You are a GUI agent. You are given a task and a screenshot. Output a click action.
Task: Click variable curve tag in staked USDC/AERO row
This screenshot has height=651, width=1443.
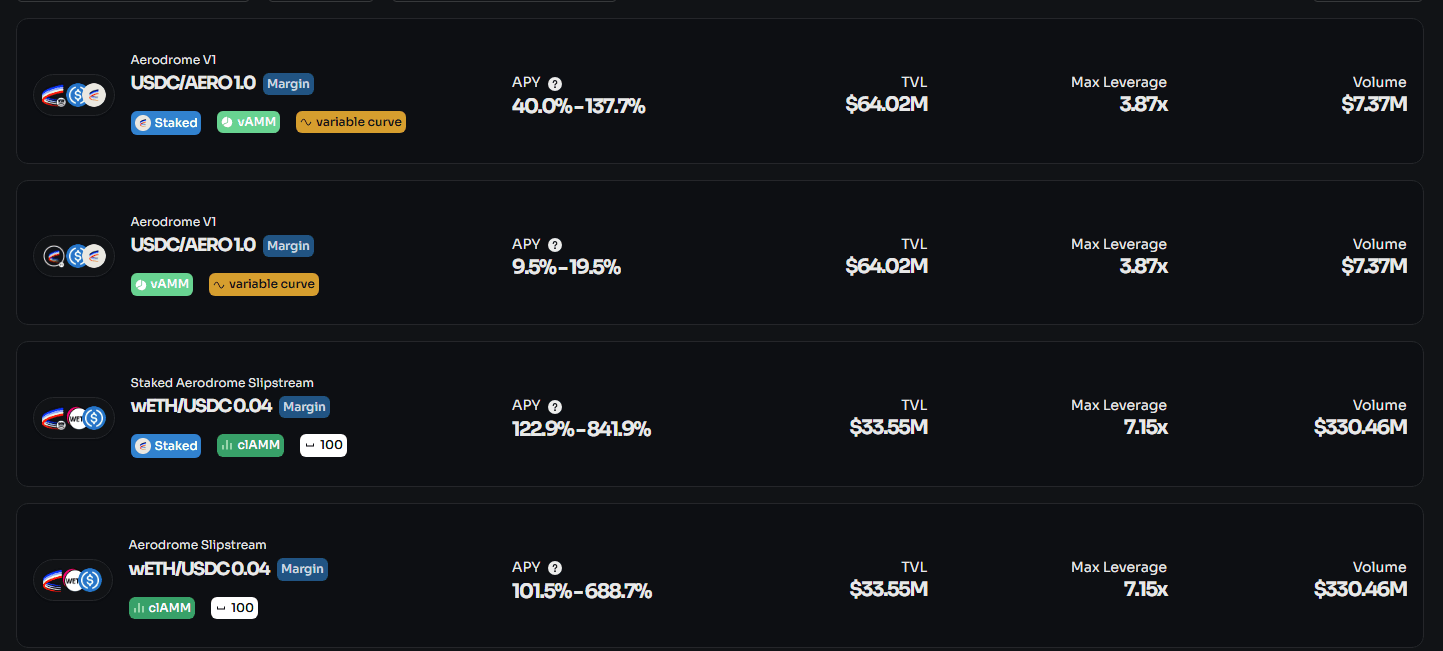tap(351, 122)
